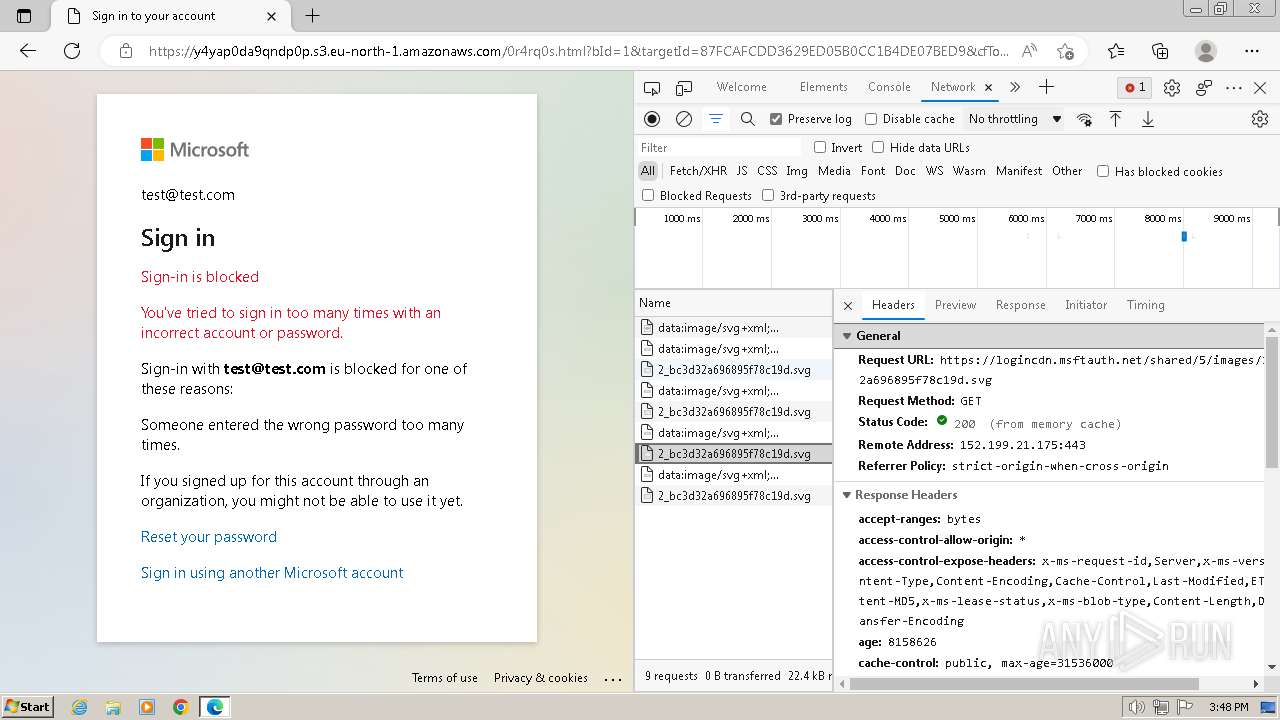
Task: Click Sign in using another Microsoft account
Action: tap(272, 573)
